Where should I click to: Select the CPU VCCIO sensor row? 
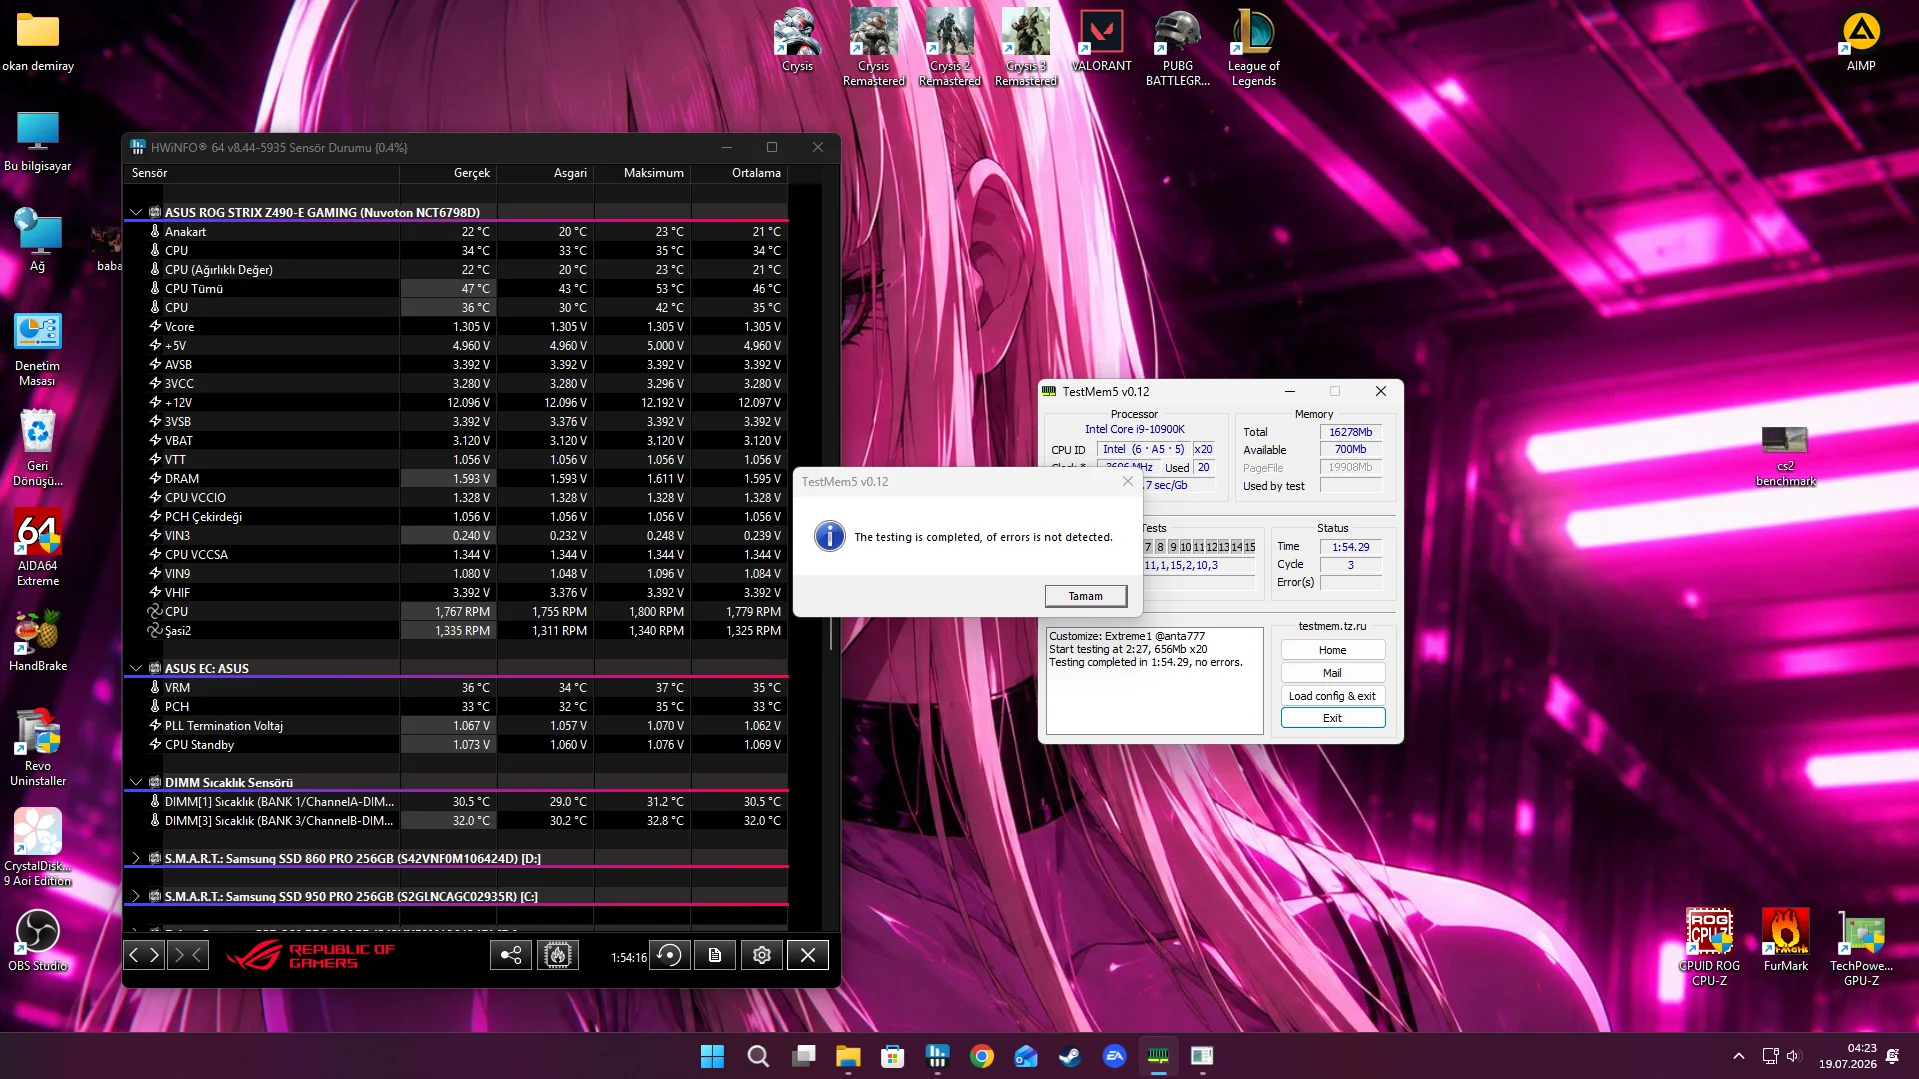[456, 498]
